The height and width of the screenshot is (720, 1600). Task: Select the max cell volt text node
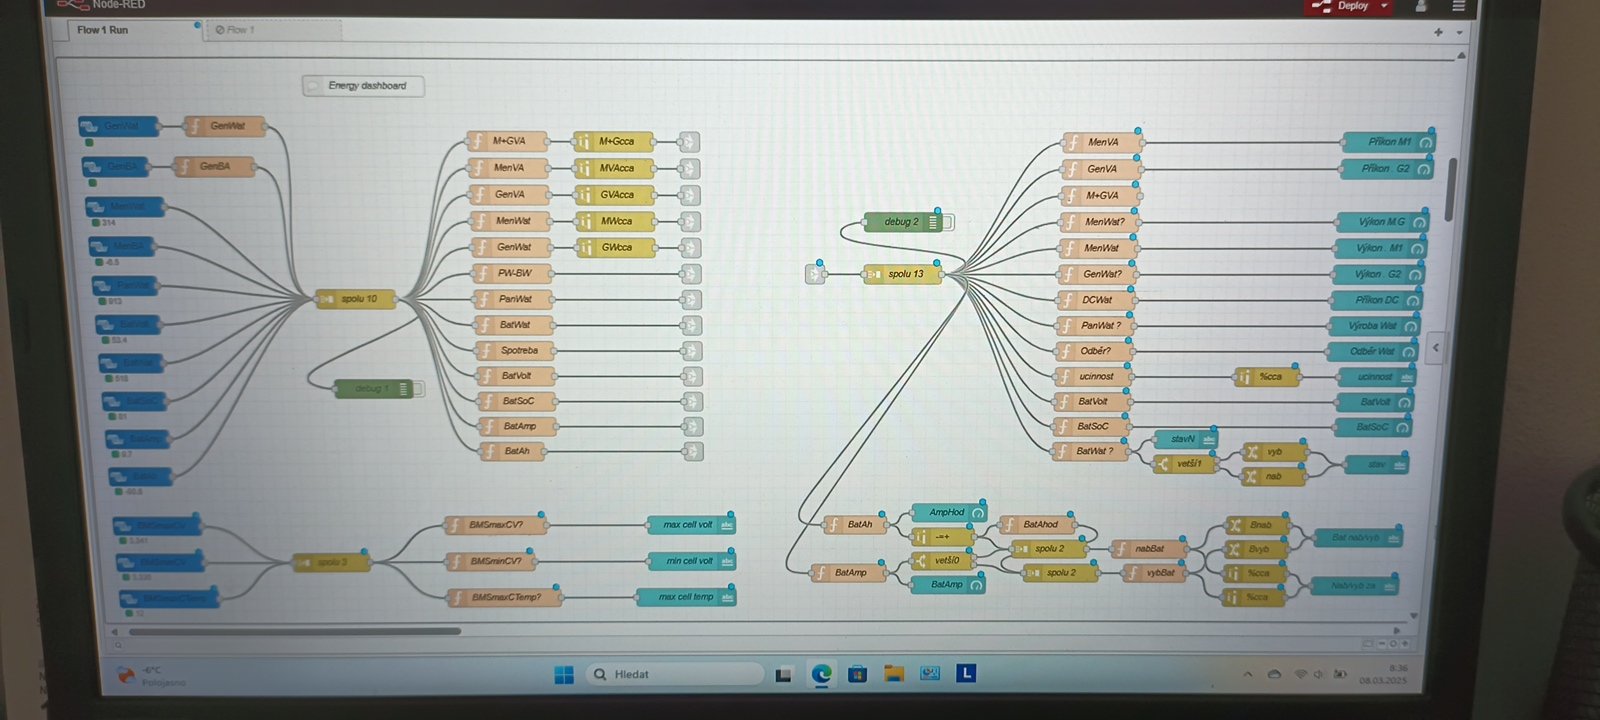tap(691, 525)
